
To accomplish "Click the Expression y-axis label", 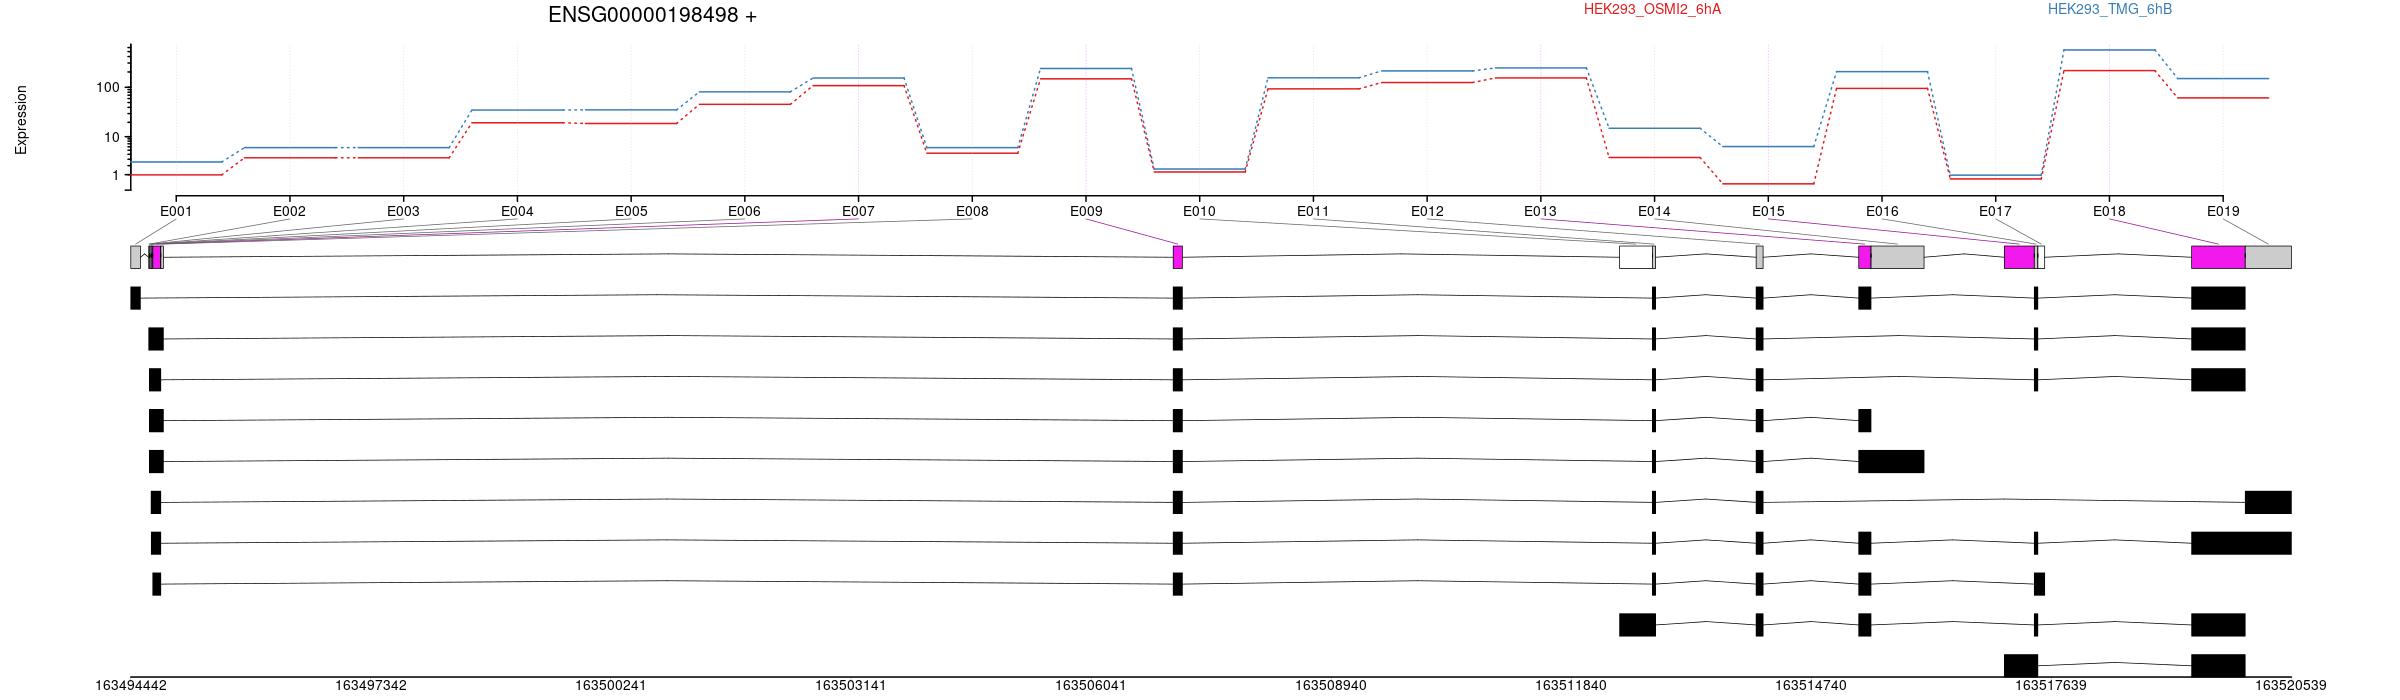I will point(21,120).
